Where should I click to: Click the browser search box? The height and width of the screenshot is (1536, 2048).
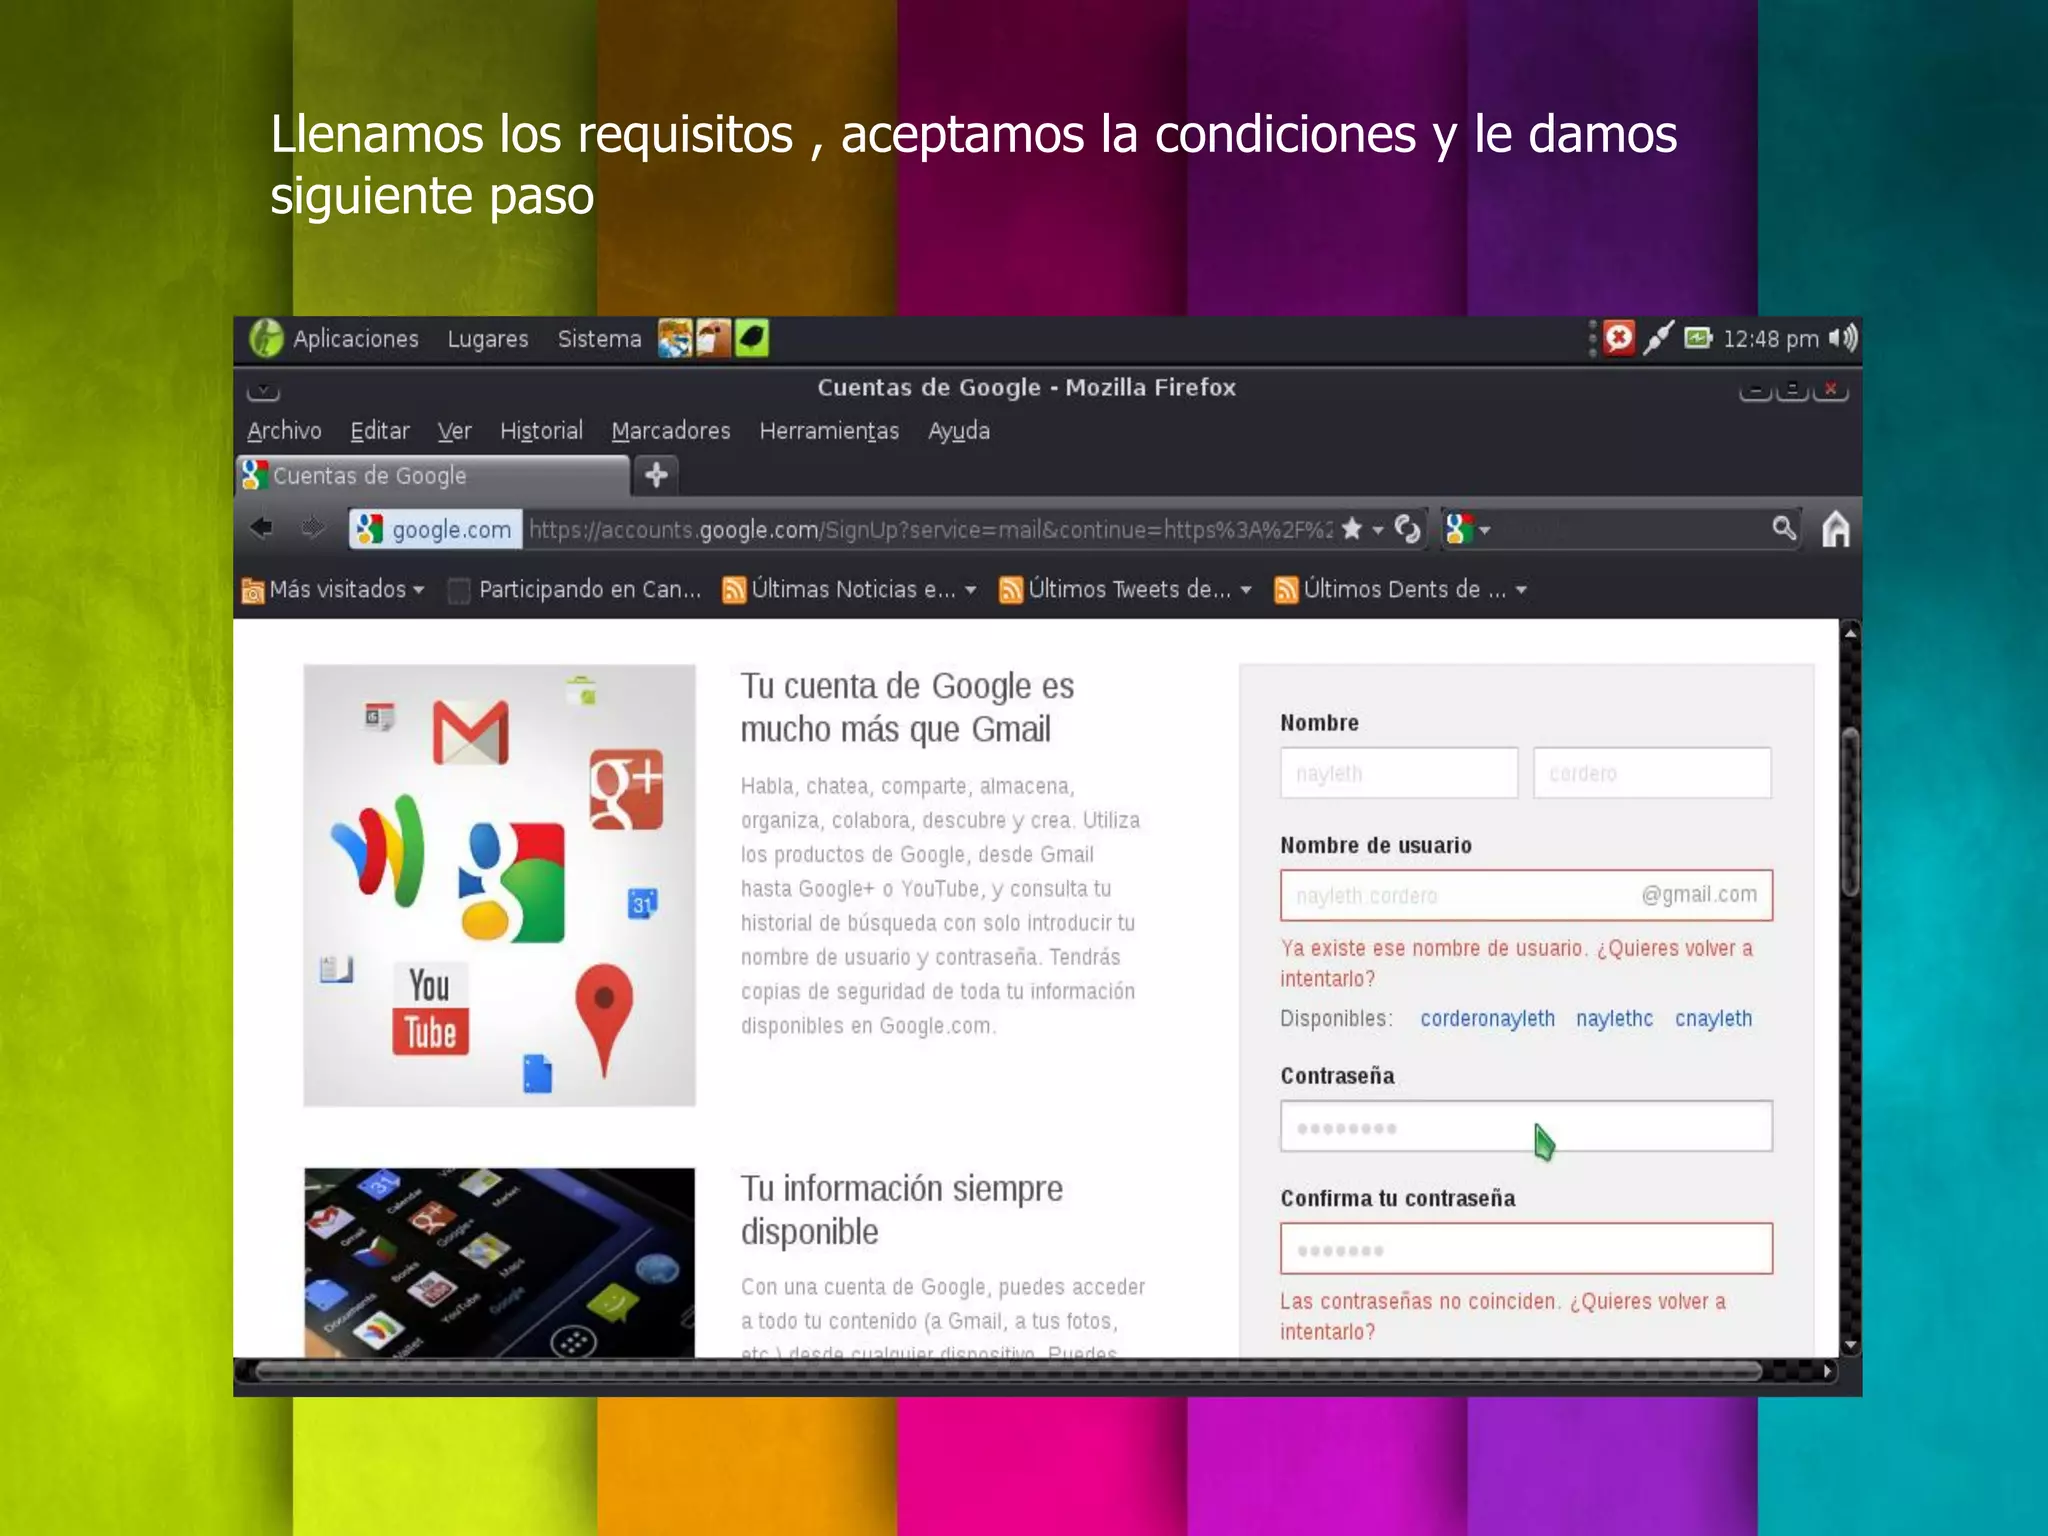[1630, 529]
